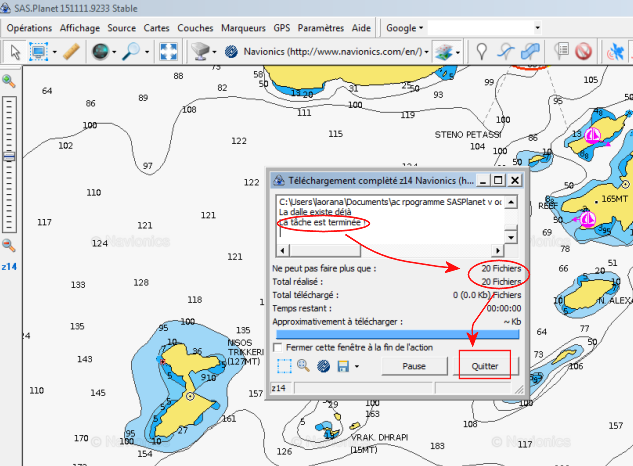Select the arrow pointer tool
633x466 pixels.
[15, 52]
